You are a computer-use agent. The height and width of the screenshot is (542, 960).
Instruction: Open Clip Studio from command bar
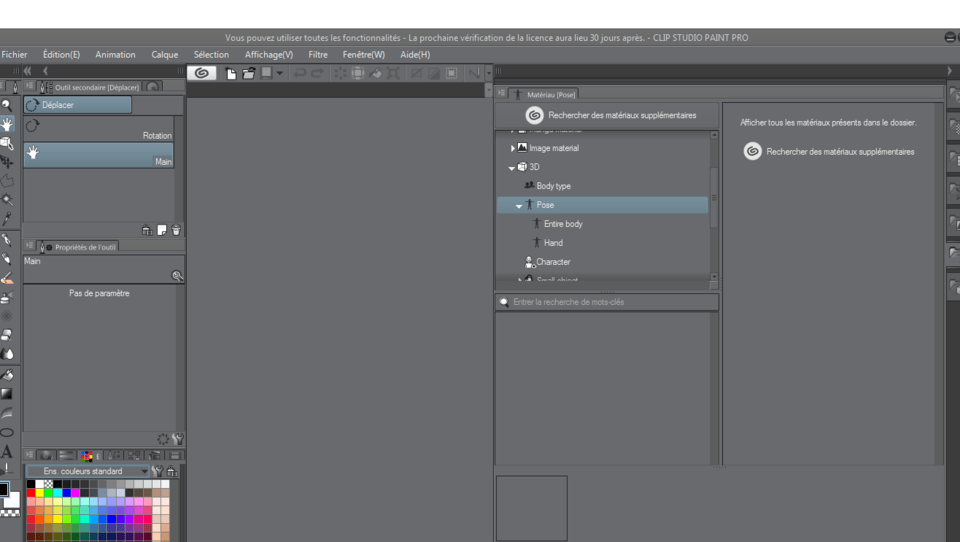201,73
